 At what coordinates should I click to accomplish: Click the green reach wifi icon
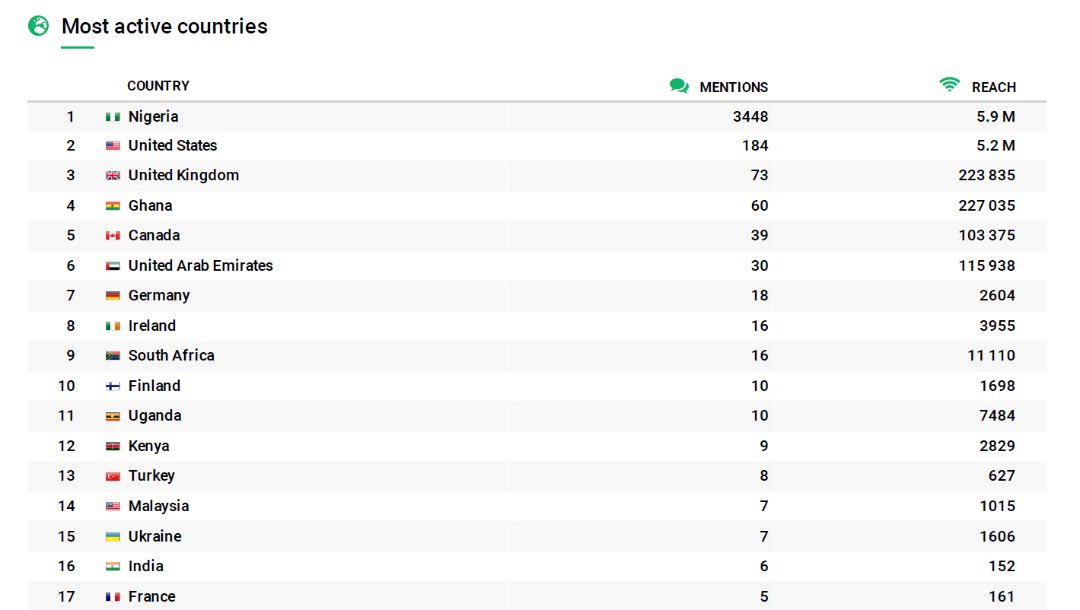[949, 85]
